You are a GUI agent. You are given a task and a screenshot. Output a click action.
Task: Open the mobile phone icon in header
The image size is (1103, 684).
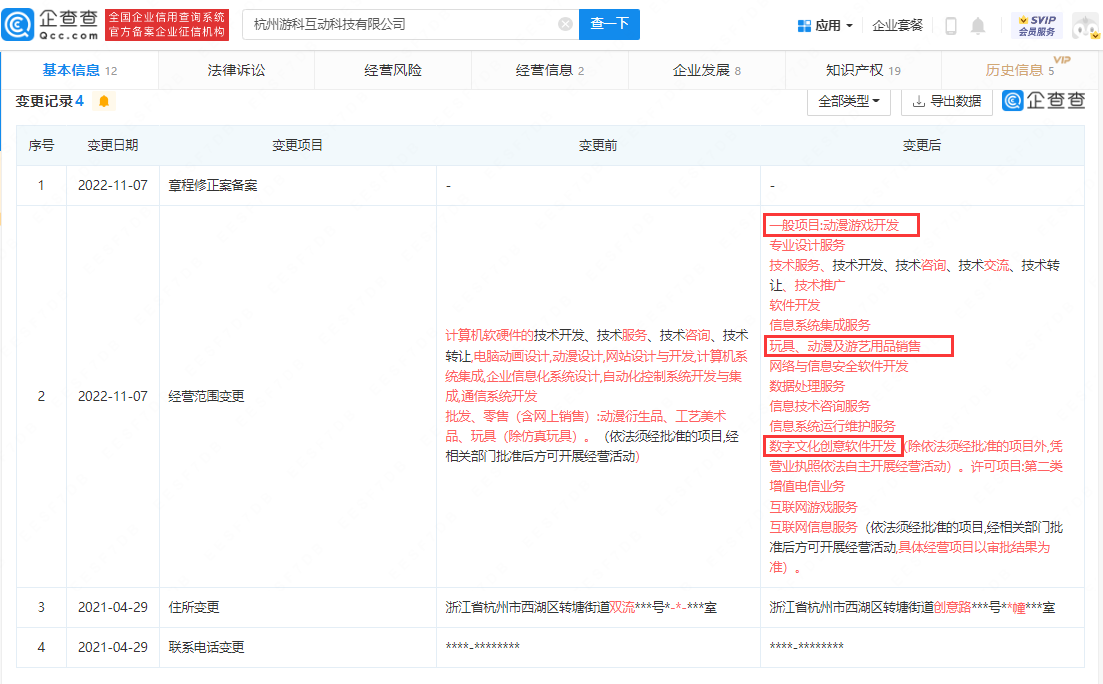950,26
